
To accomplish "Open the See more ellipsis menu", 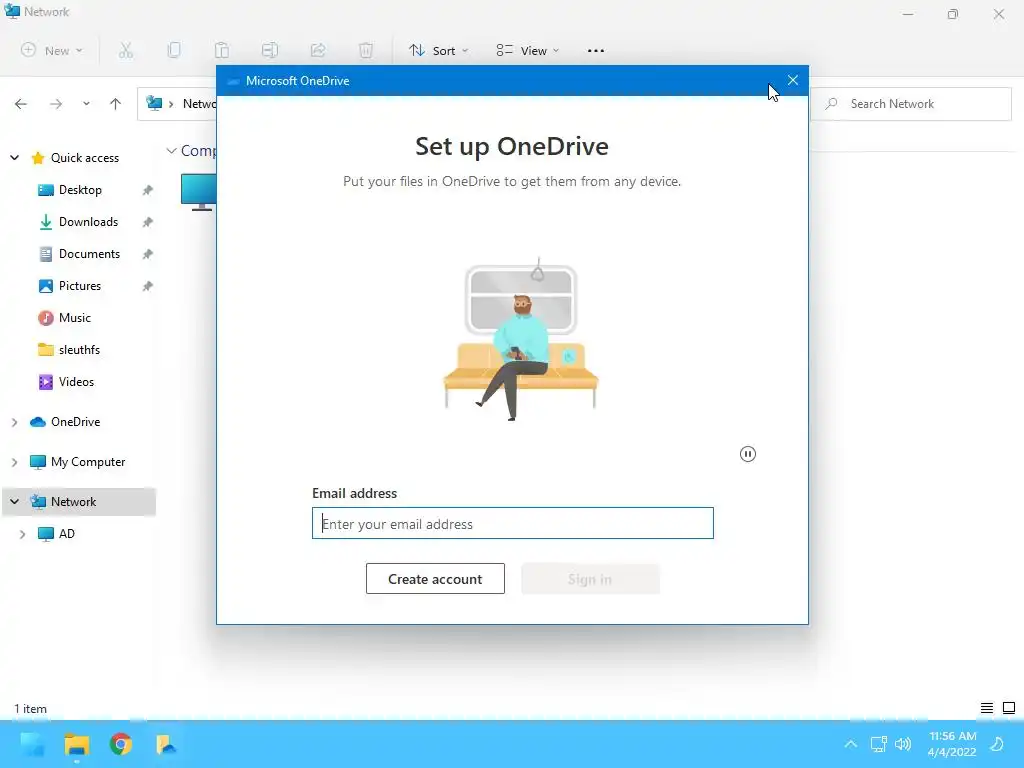I will (596, 50).
